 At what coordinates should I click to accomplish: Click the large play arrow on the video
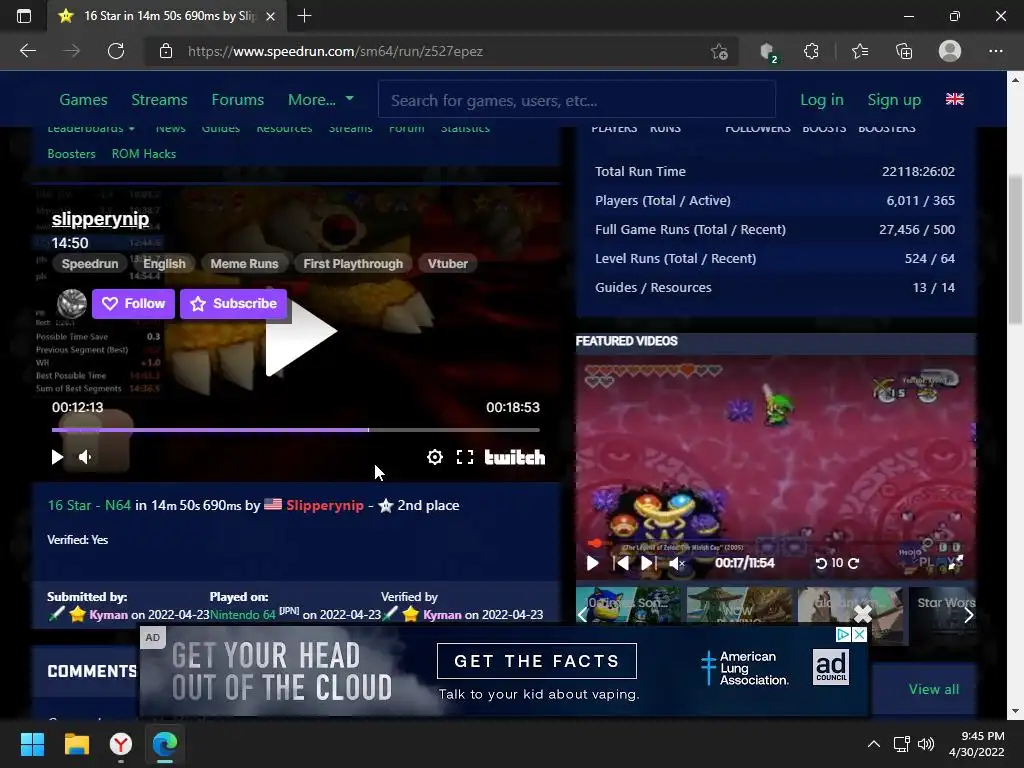(300, 331)
